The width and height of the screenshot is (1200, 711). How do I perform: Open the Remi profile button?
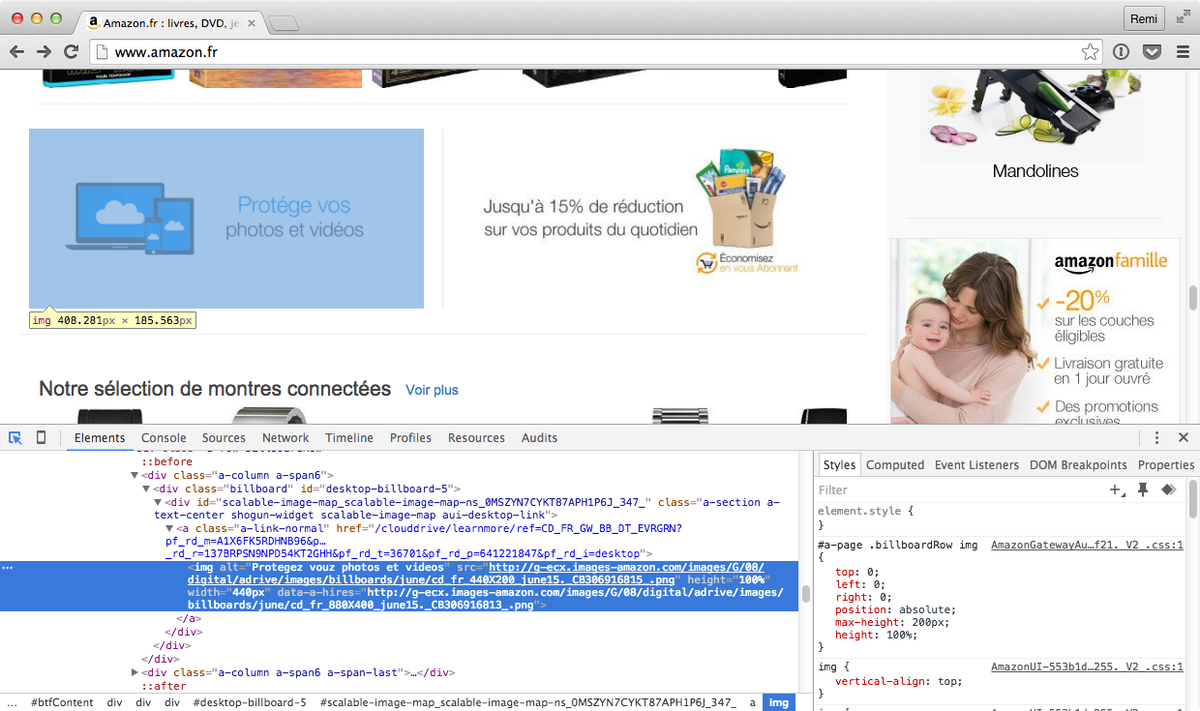coord(1143,19)
